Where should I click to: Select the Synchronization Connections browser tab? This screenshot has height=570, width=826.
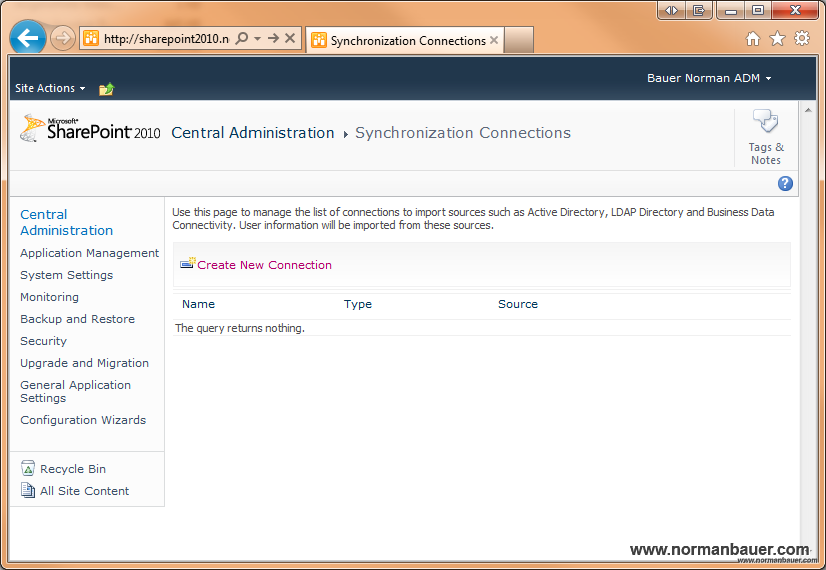click(405, 40)
